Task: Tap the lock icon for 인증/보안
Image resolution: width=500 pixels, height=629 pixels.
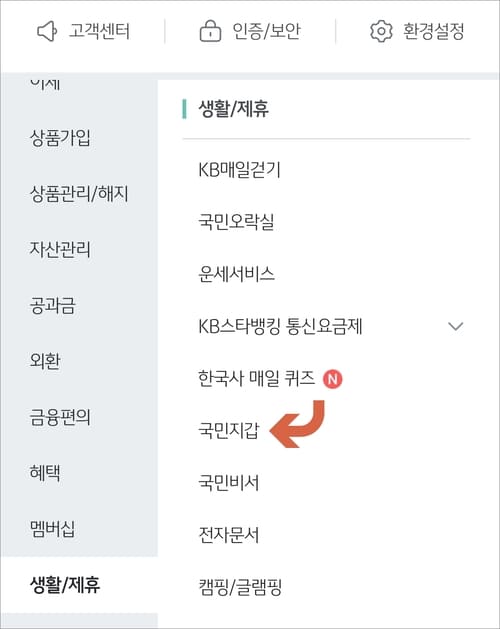Action: coord(210,31)
